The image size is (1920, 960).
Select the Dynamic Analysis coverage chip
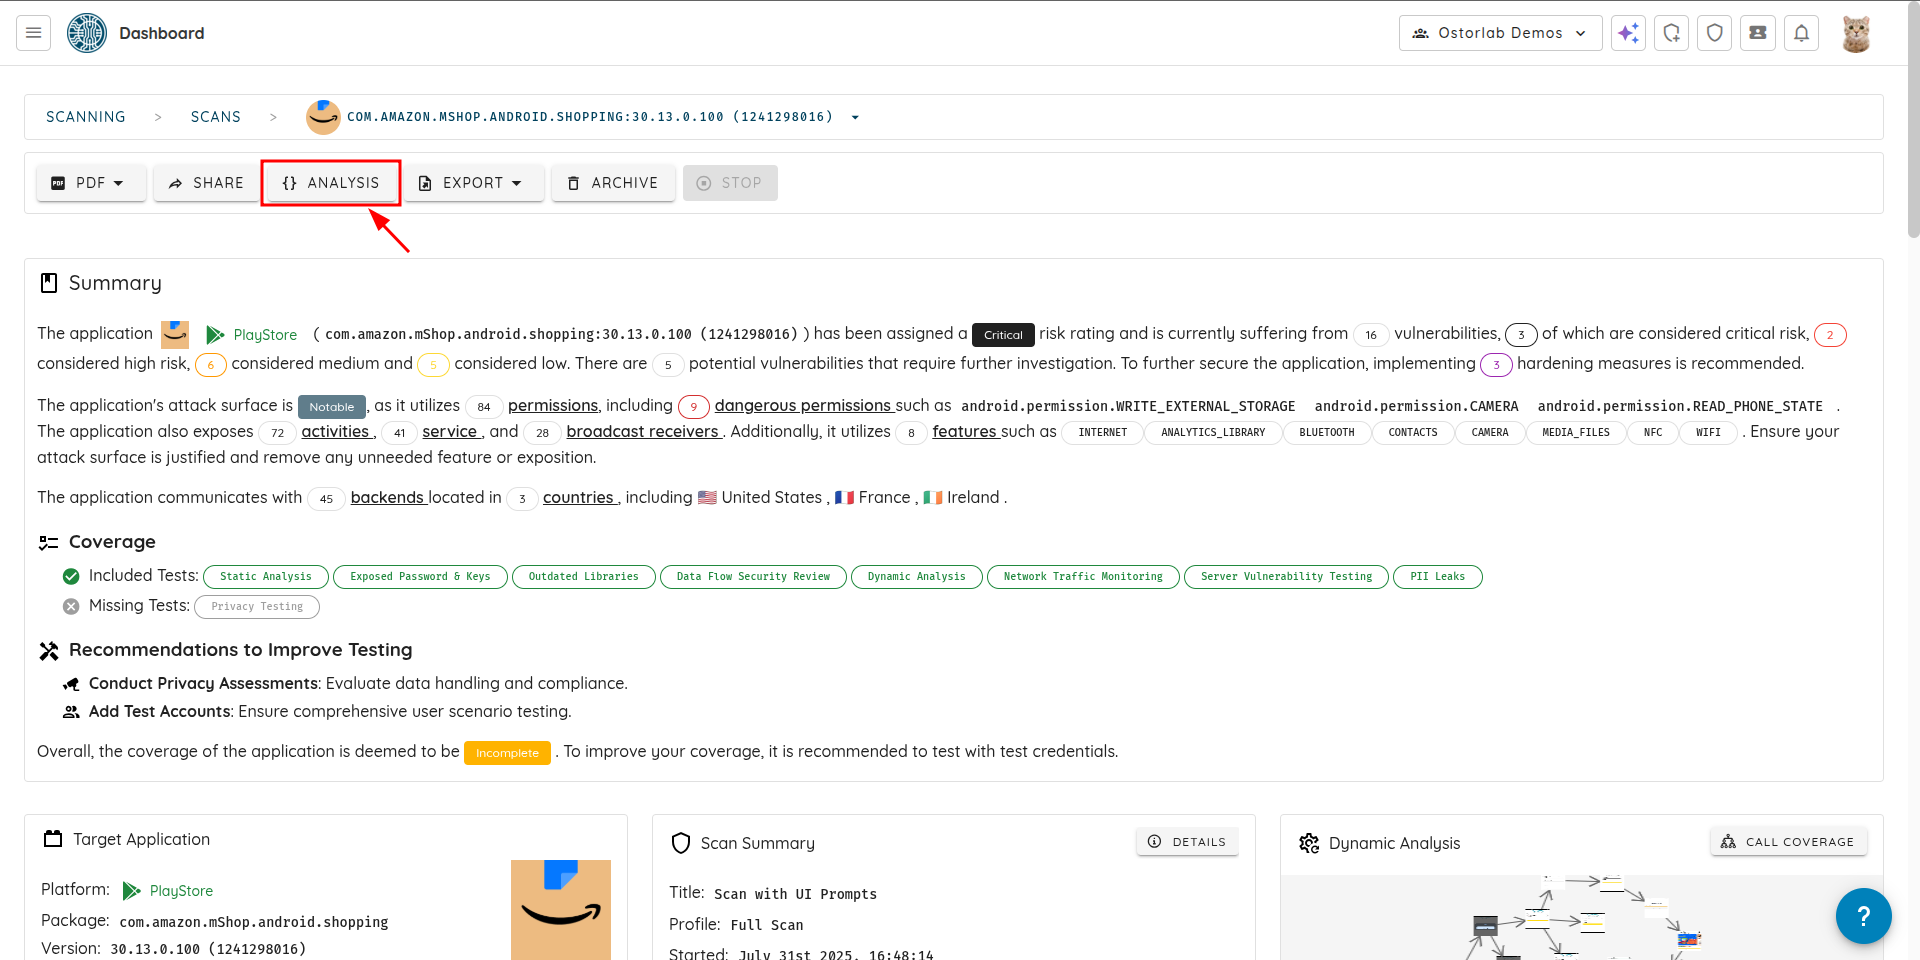tap(917, 577)
